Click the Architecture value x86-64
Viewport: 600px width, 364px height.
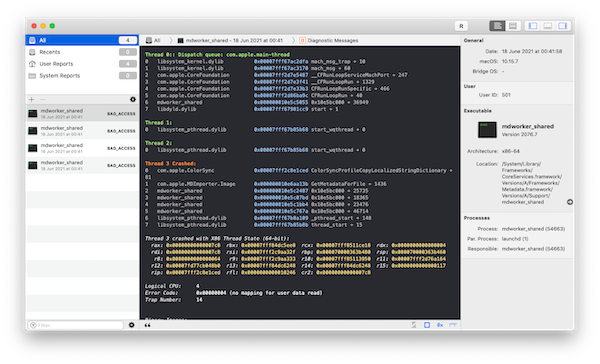[x=510, y=151]
